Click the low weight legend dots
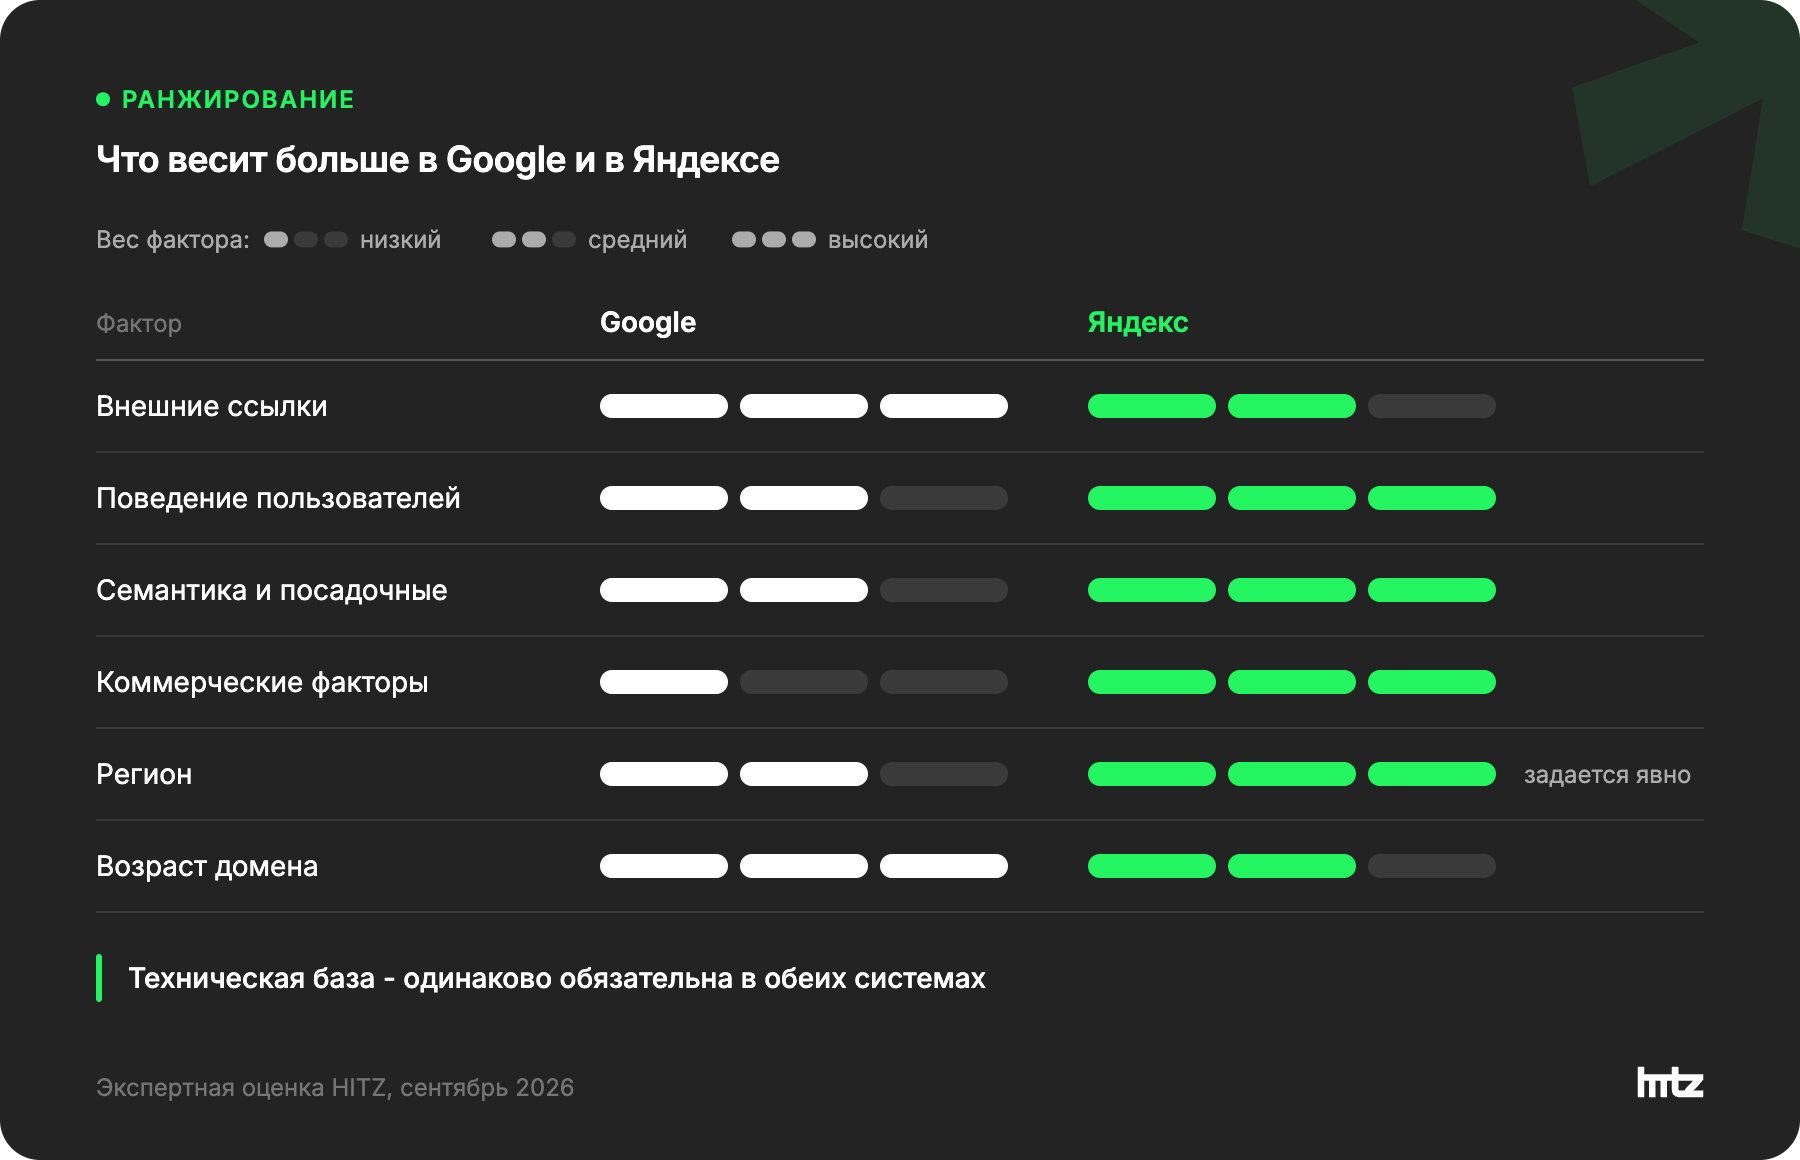Viewport: 1800px width, 1160px height. pyautogui.click(x=306, y=240)
